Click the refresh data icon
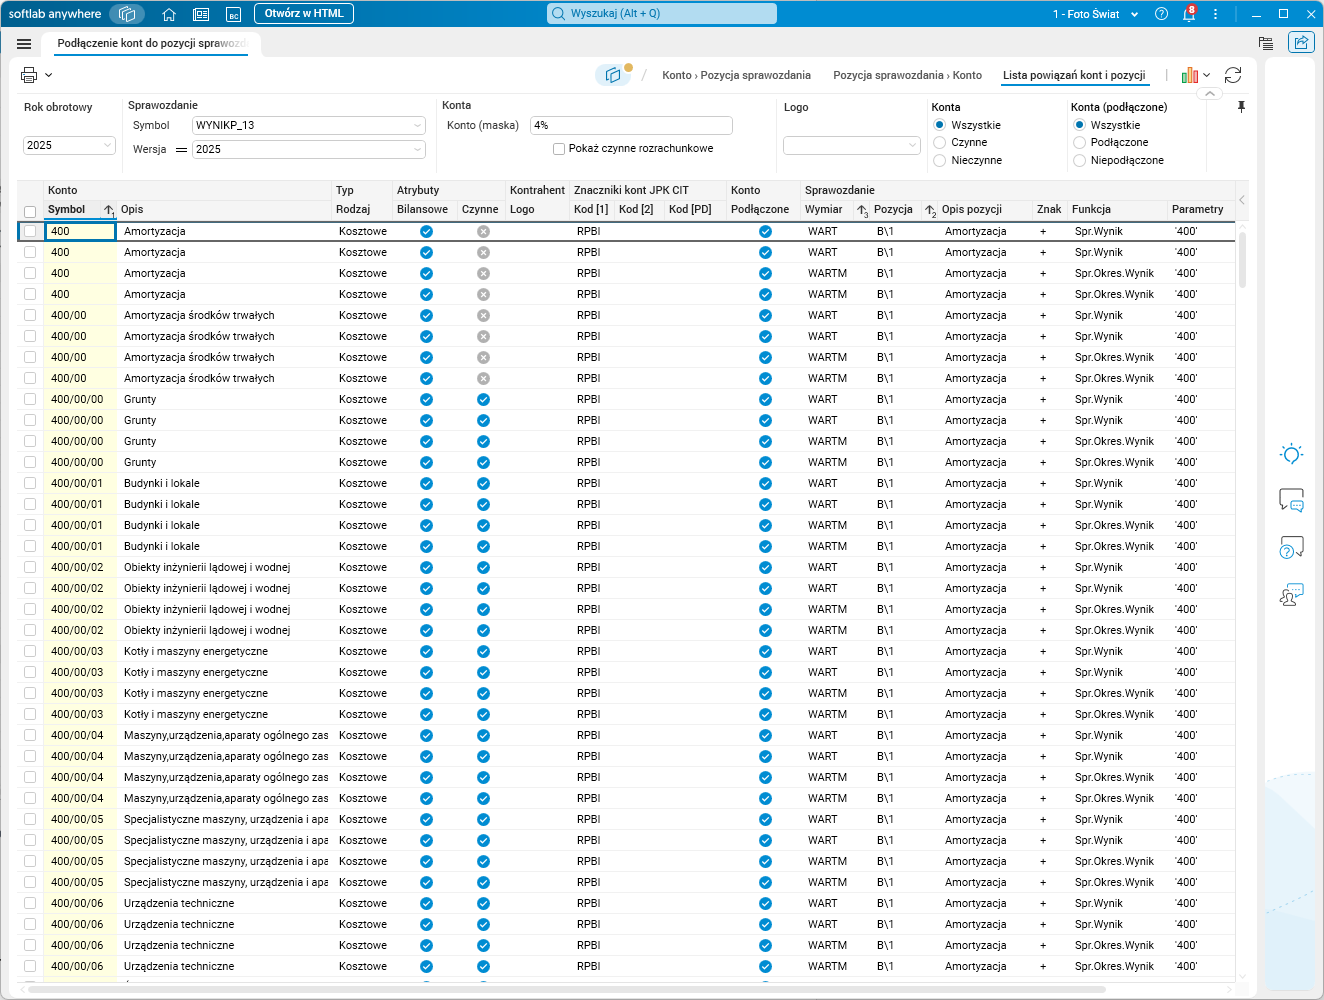Screen dimensions: 1324x1000 tap(1233, 75)
